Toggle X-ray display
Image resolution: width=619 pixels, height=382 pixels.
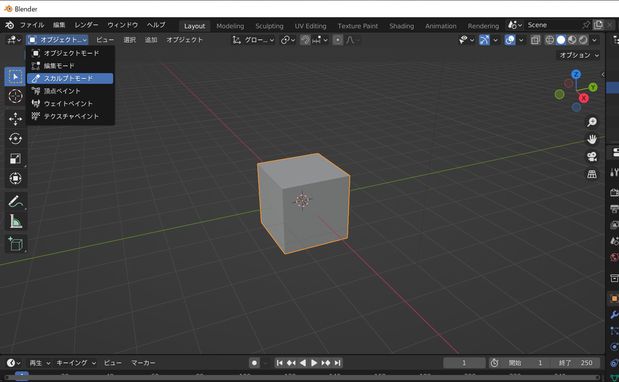click(535, 40)
